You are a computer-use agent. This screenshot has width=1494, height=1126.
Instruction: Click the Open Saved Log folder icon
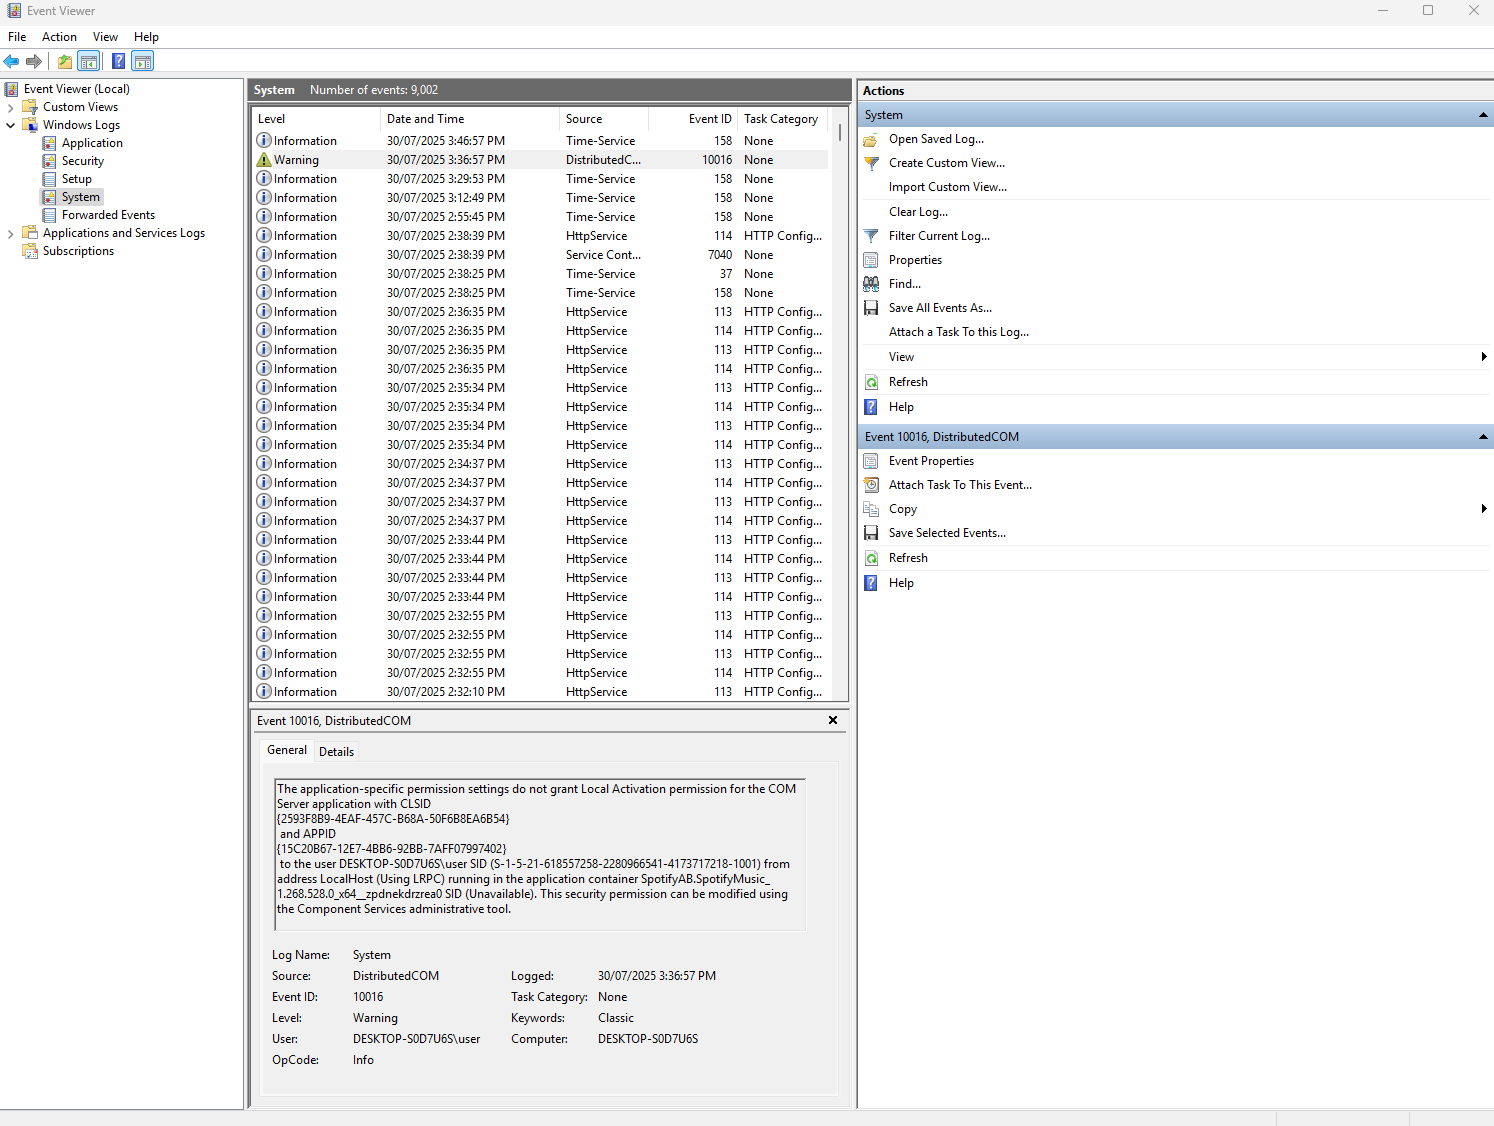coord(871,140)
